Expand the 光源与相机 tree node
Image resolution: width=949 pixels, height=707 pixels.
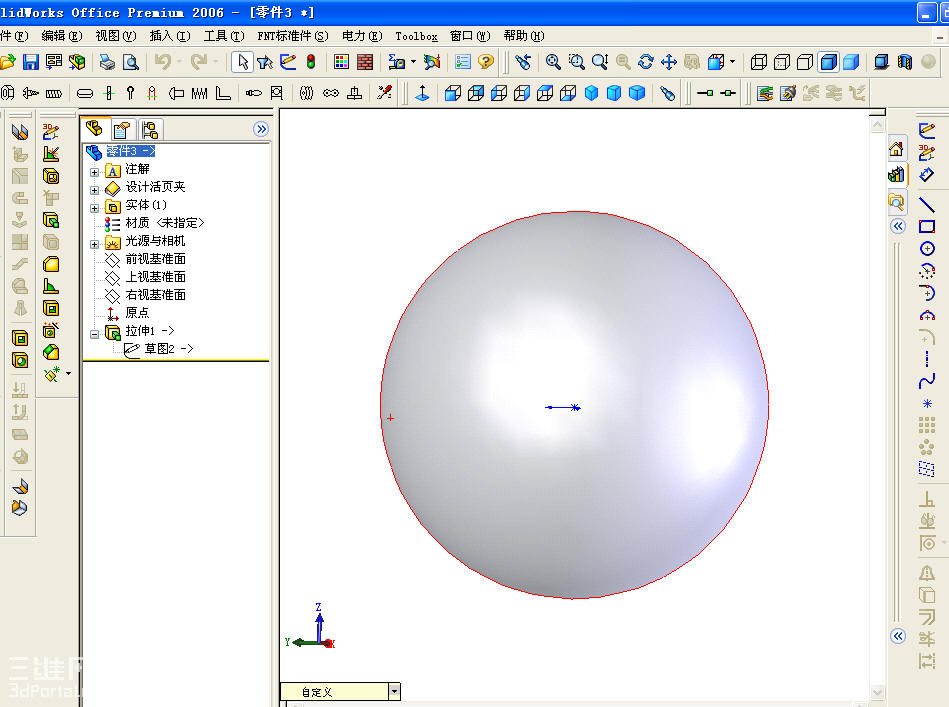(94, 245)
